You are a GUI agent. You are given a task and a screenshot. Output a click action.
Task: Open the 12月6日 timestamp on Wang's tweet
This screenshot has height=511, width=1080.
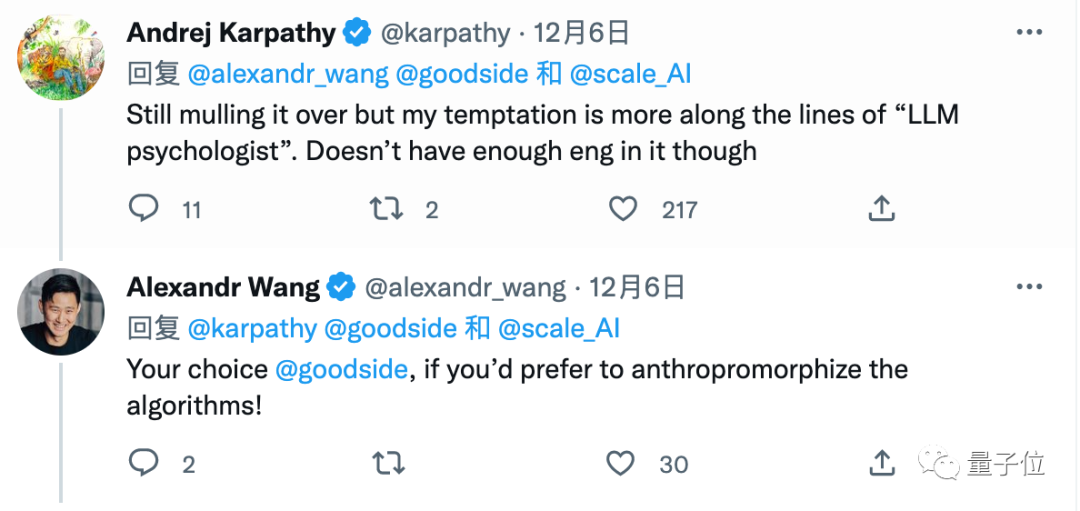click(637, 288)
